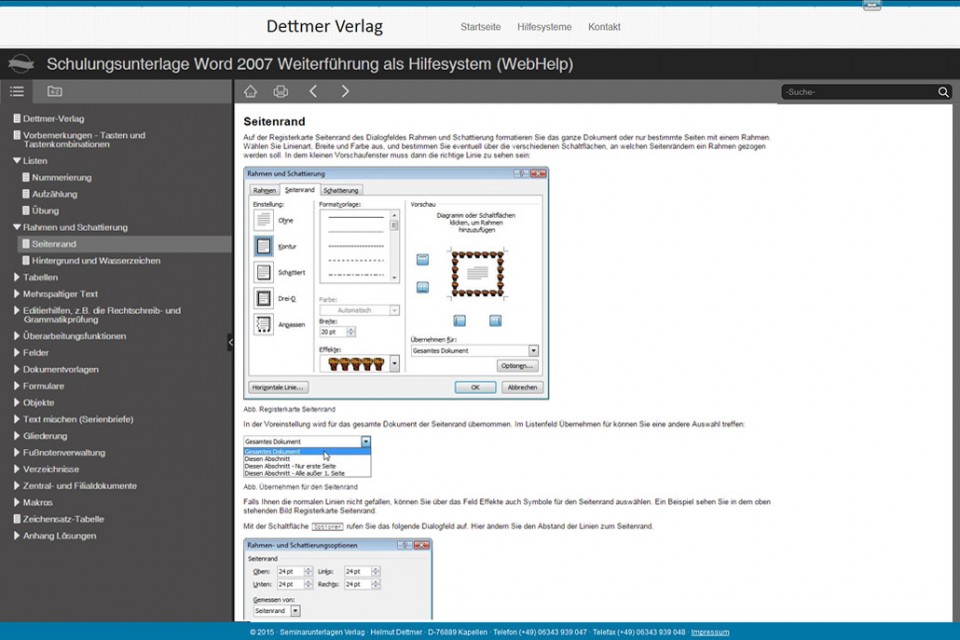Expand the Tabellen tree section
The width and height of the screenshot is (960, 640).
tap(17, 277)
